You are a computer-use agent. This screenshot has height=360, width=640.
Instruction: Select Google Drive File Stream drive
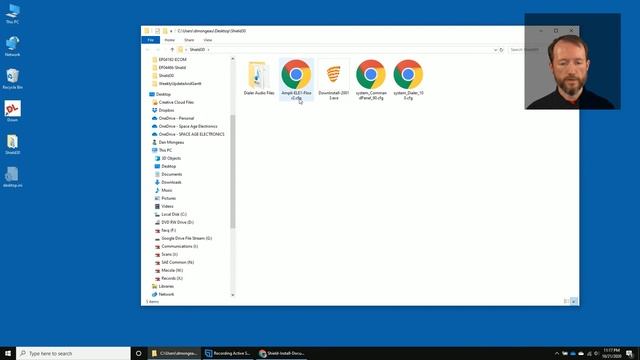187,238
